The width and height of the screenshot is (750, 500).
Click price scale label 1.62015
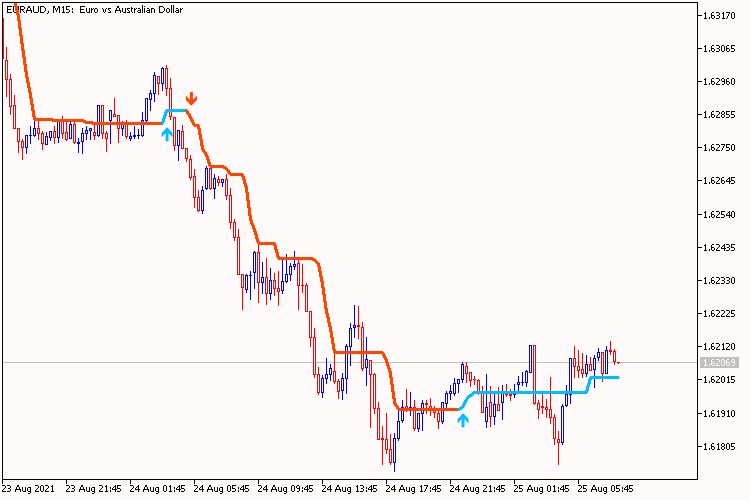click(x=719, y=380)
